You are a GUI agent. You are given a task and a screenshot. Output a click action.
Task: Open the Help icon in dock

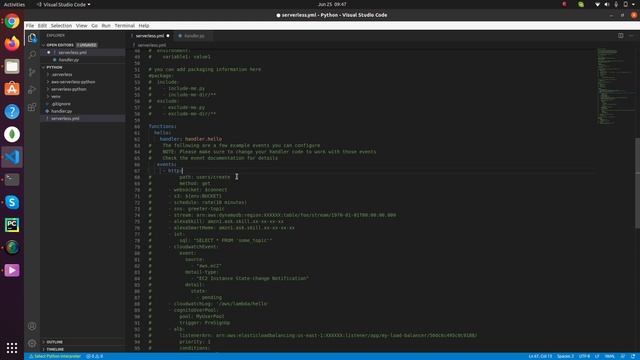12,111
